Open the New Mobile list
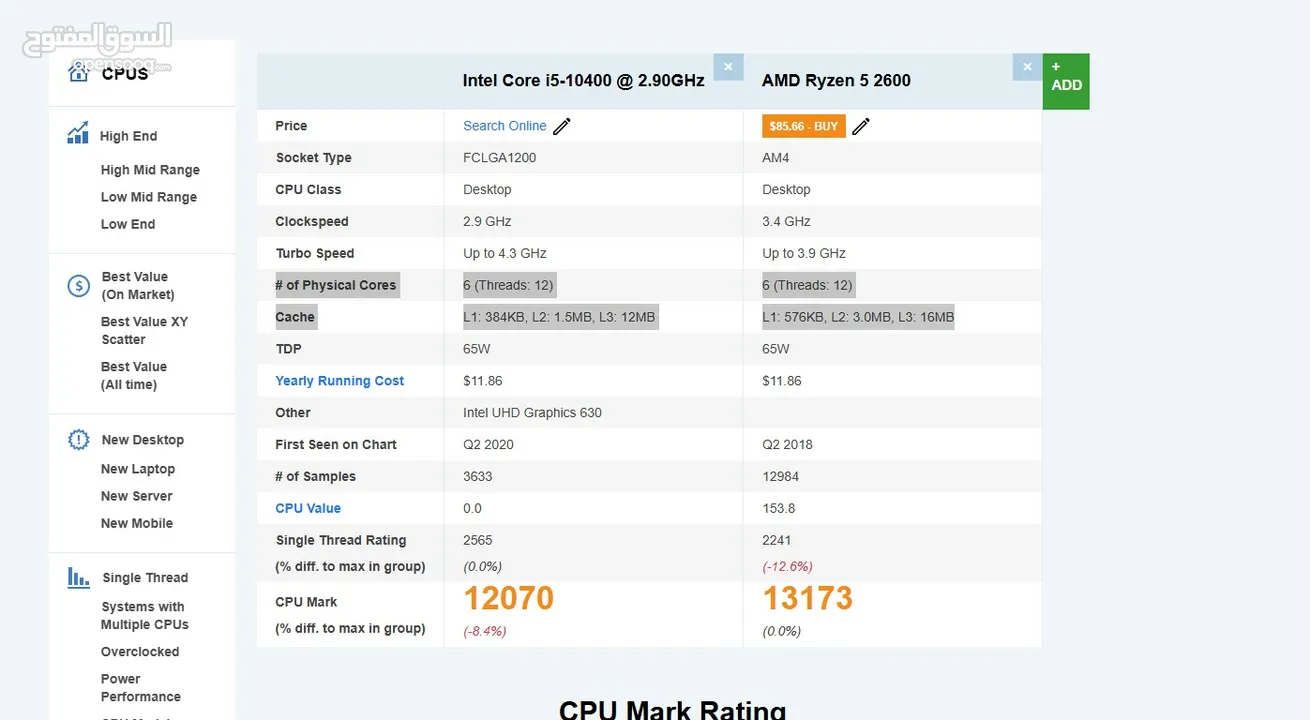 click(137, 523)
